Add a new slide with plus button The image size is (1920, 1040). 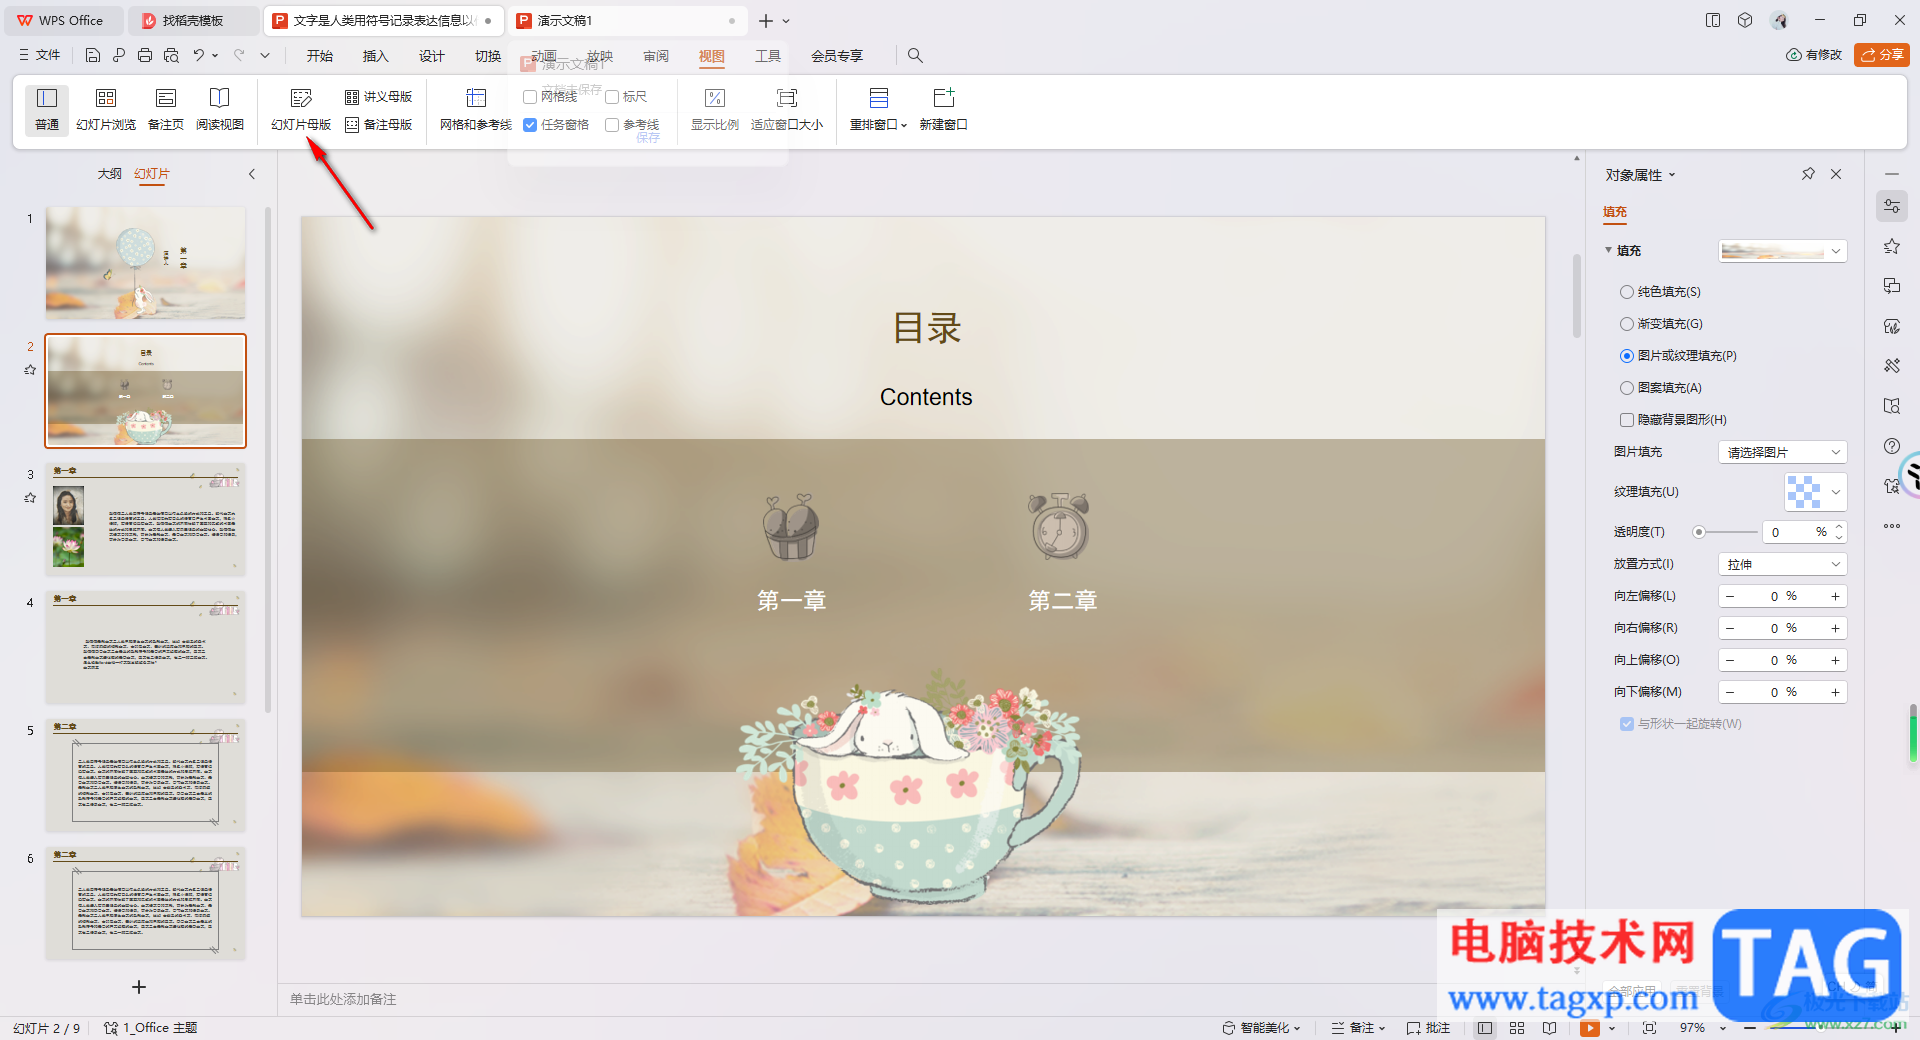pyautogui.click(x=139, y=987)
